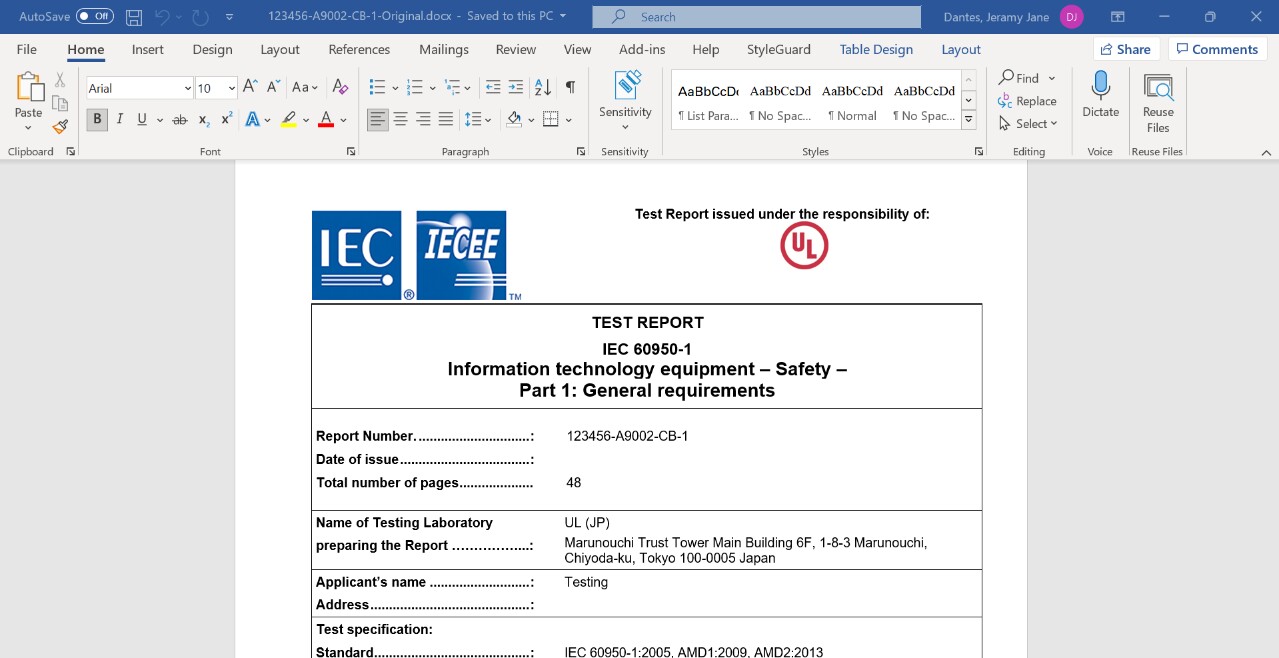The image size is (1279, 658).
Task: Click the Sort A to Z icon
Action: (x=543, y=88)
